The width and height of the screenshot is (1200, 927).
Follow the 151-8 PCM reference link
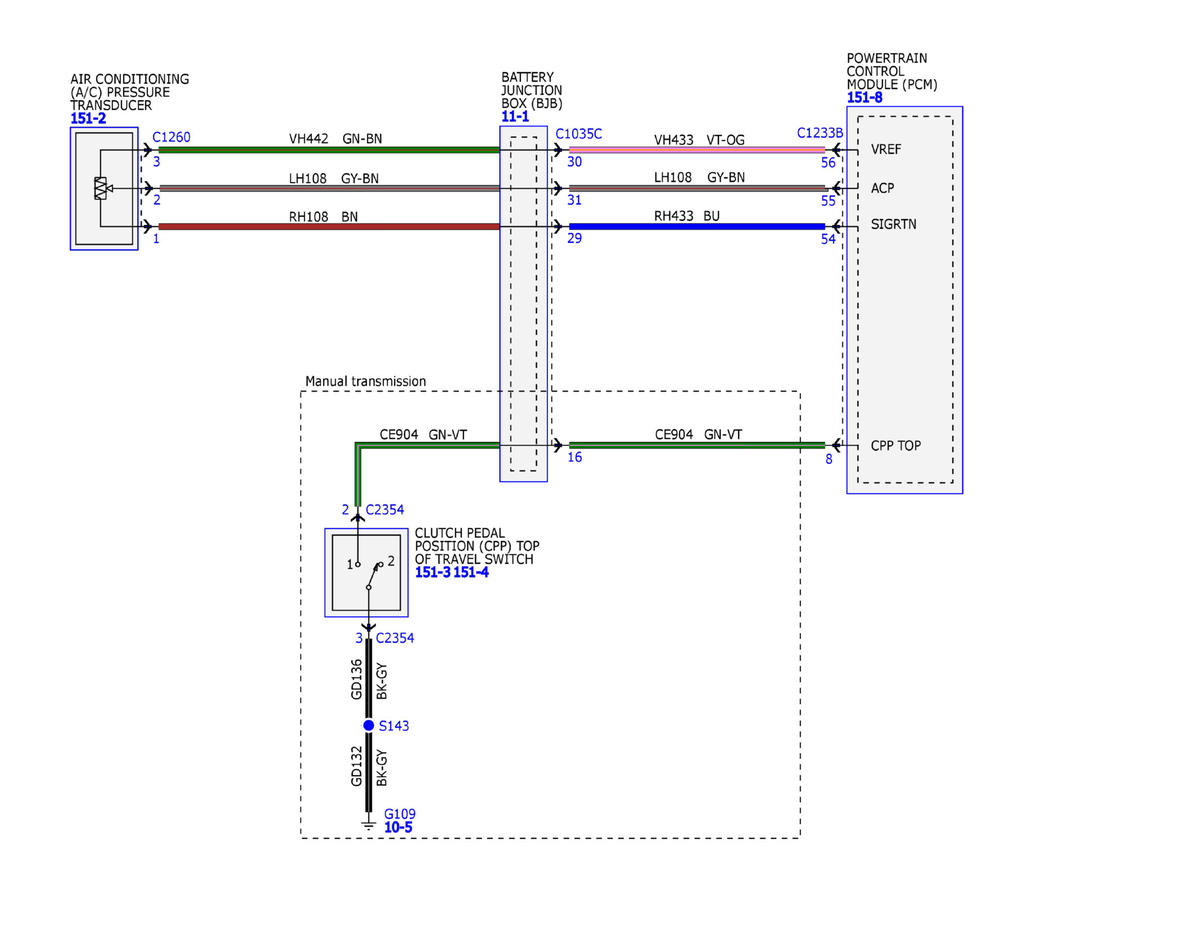(x=865, y=98)
